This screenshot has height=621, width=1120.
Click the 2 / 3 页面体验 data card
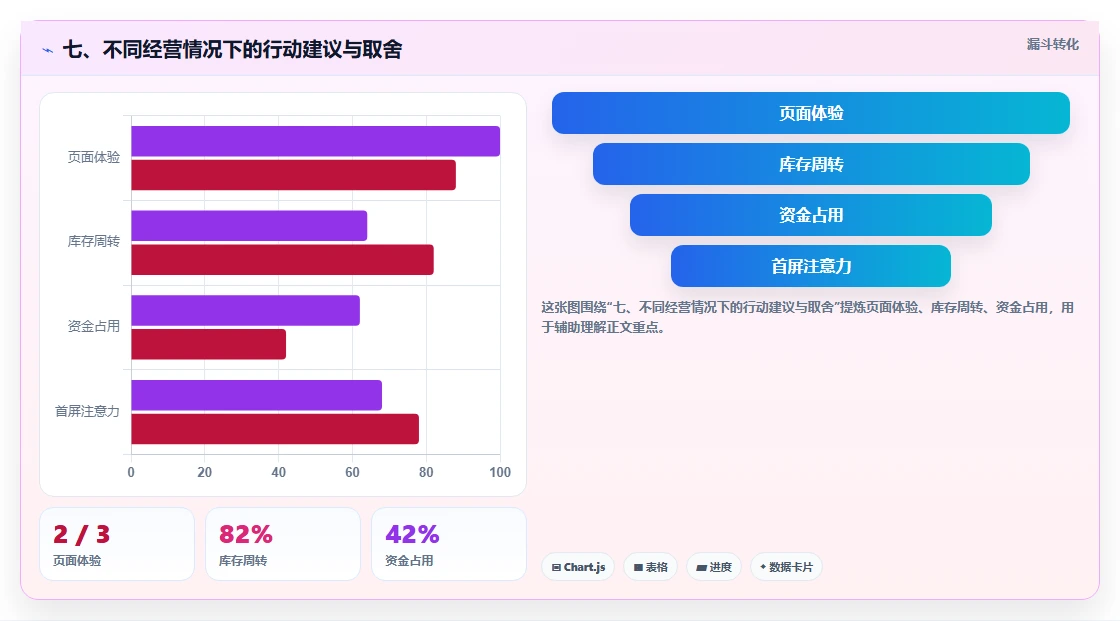pos(117,544)
